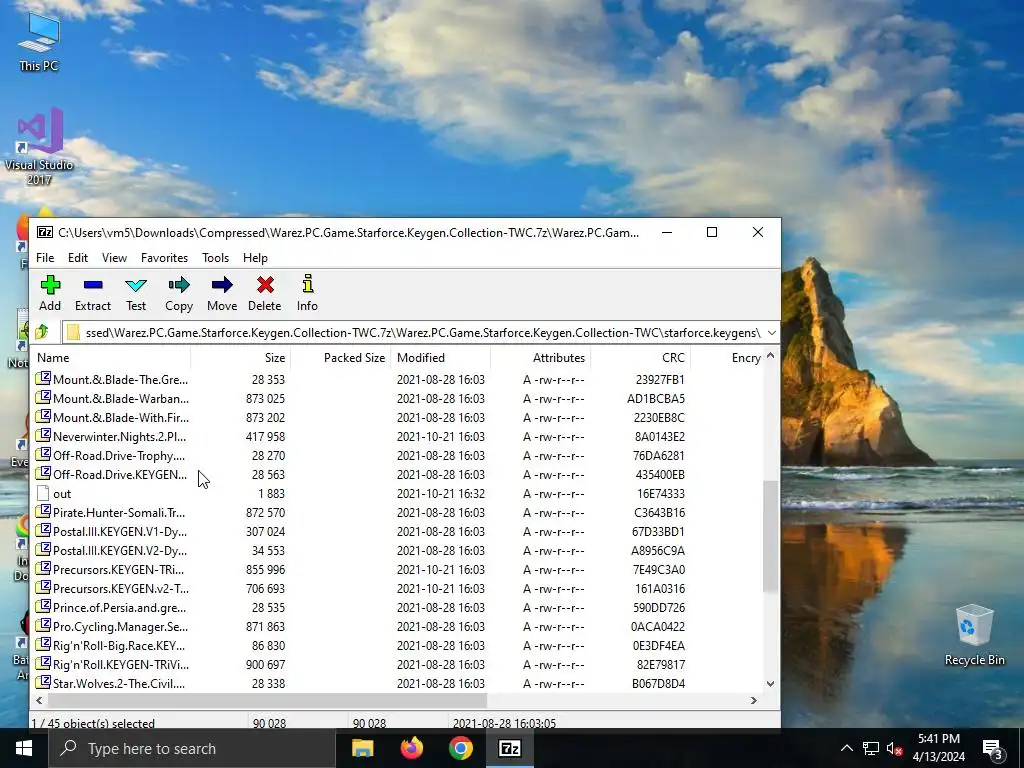Launch Google Chrome from the taskbar
The height and width of the screenshot is (768, 1024).
(x=460, y=748)
